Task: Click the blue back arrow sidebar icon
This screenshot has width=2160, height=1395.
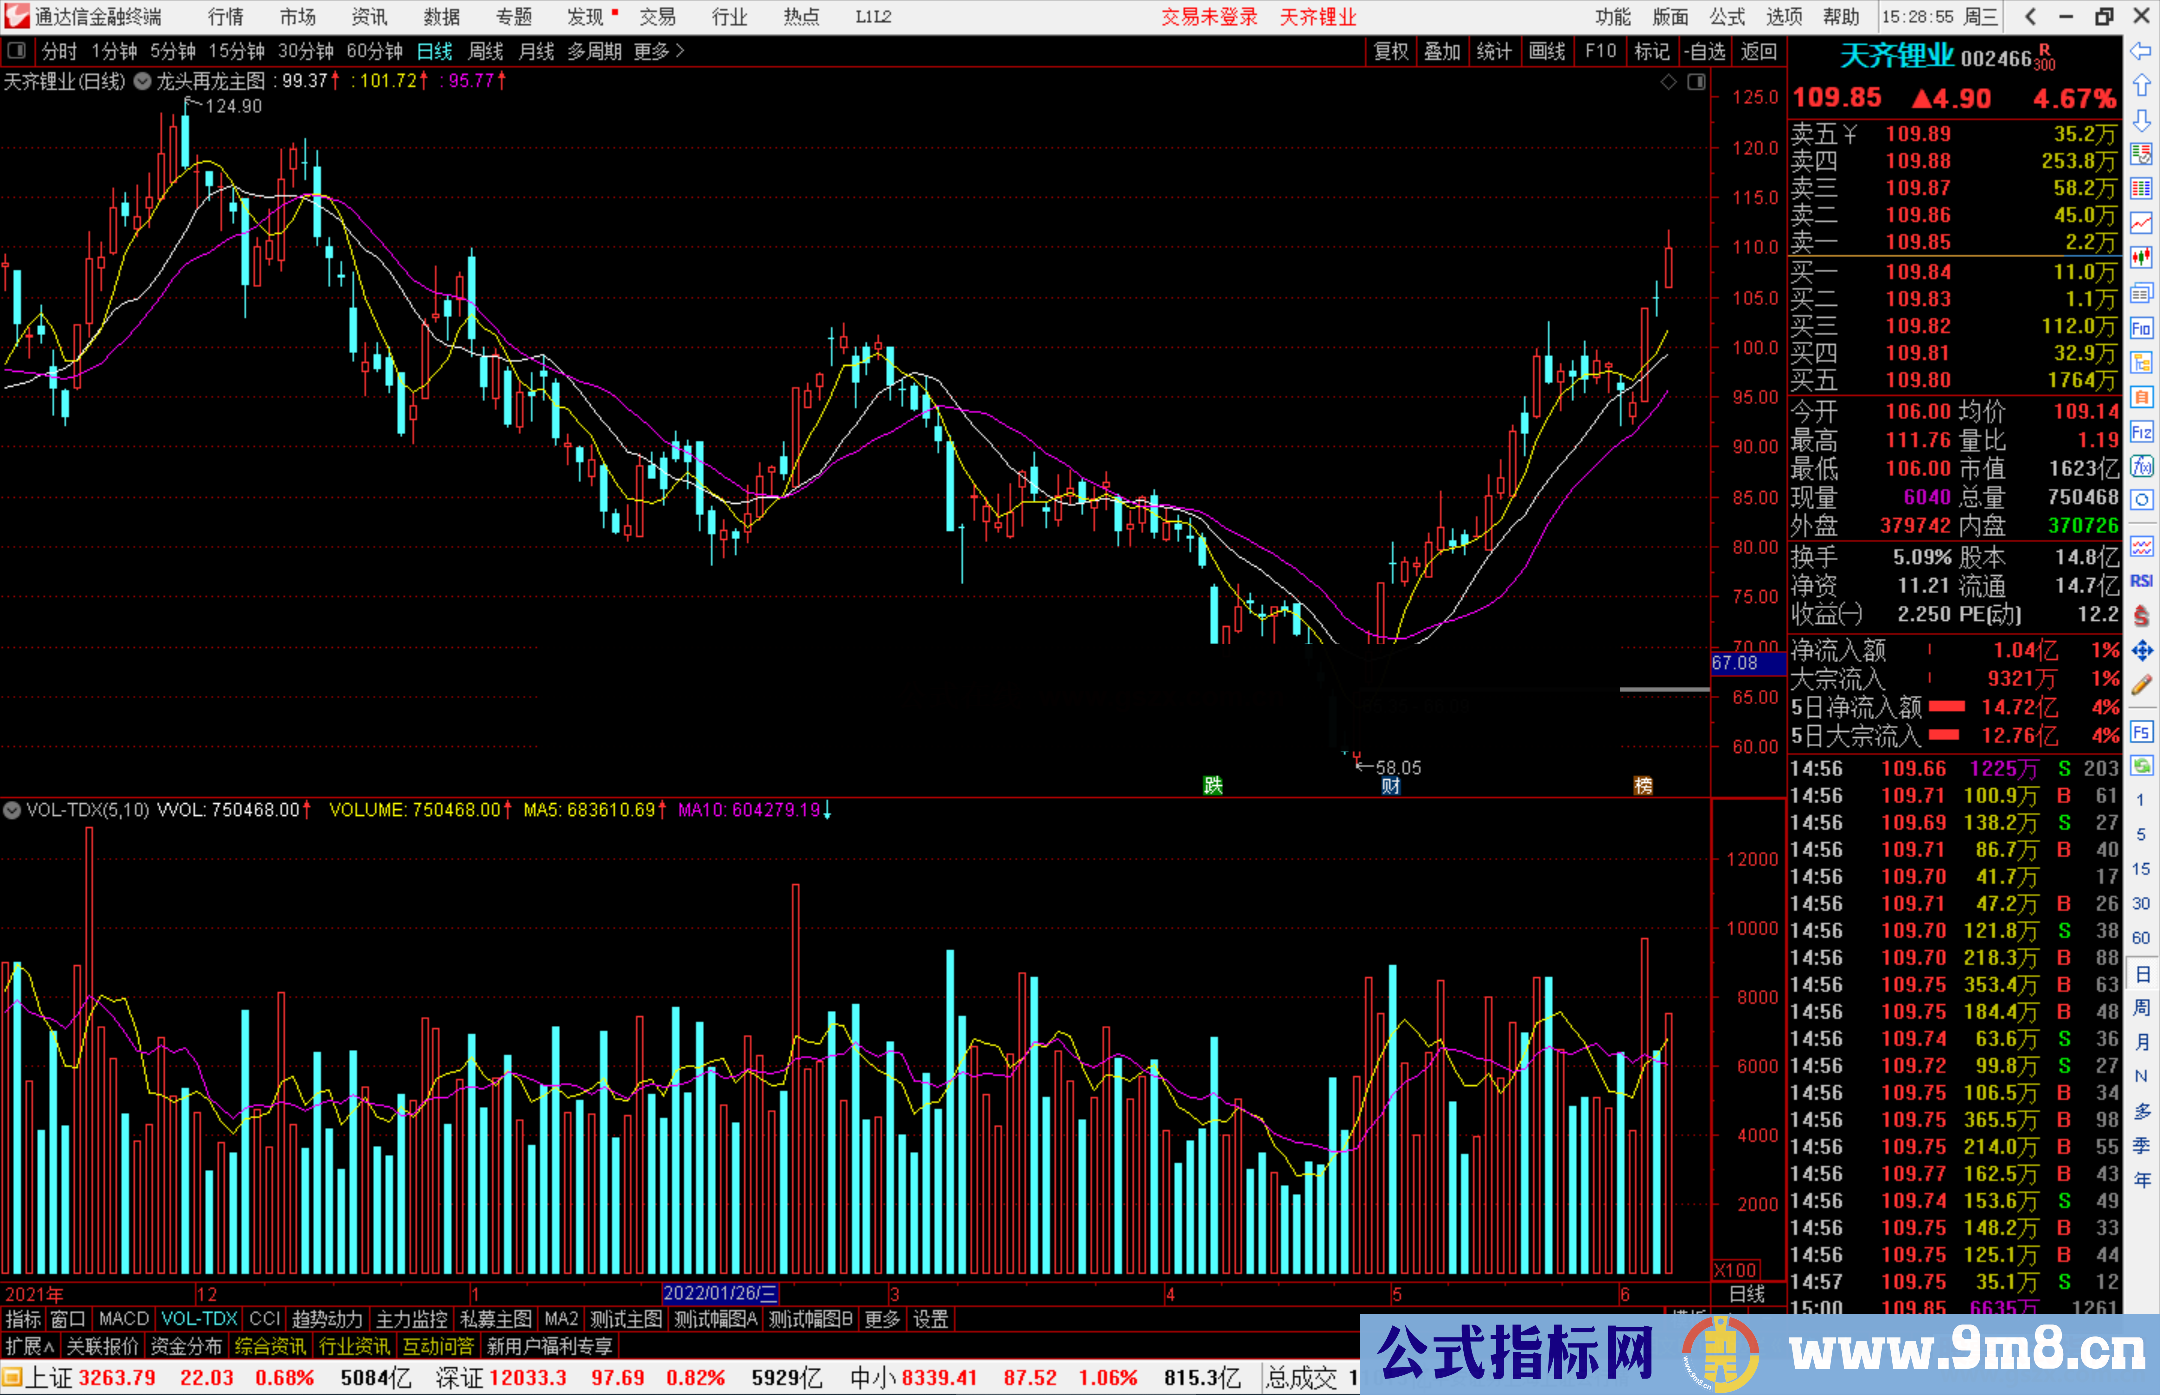Action: coord(2141,51)
